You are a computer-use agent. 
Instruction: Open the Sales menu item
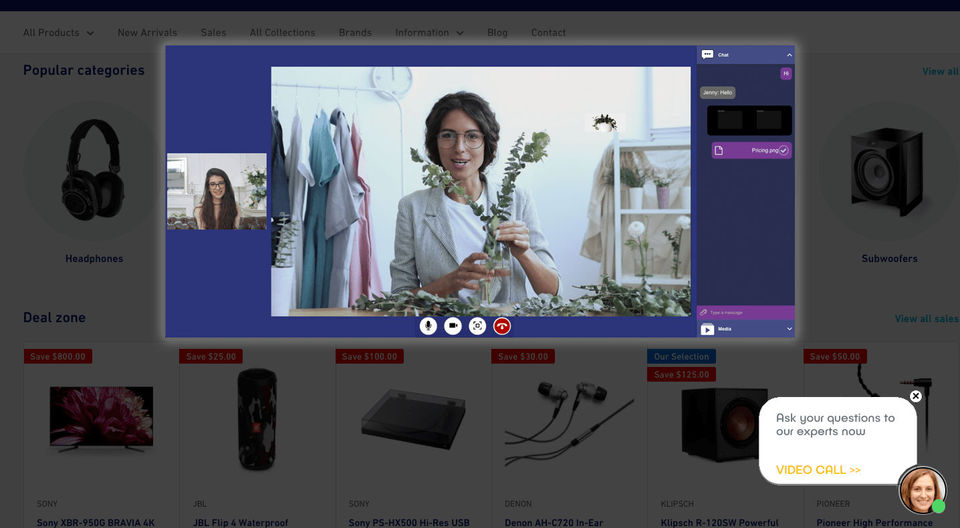(x=213, y=32)
